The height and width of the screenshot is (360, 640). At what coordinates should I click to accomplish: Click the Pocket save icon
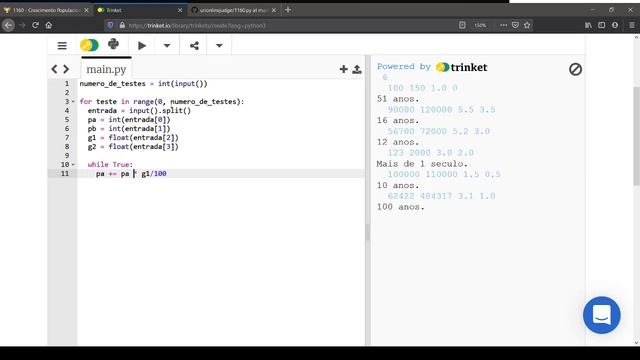515,25
